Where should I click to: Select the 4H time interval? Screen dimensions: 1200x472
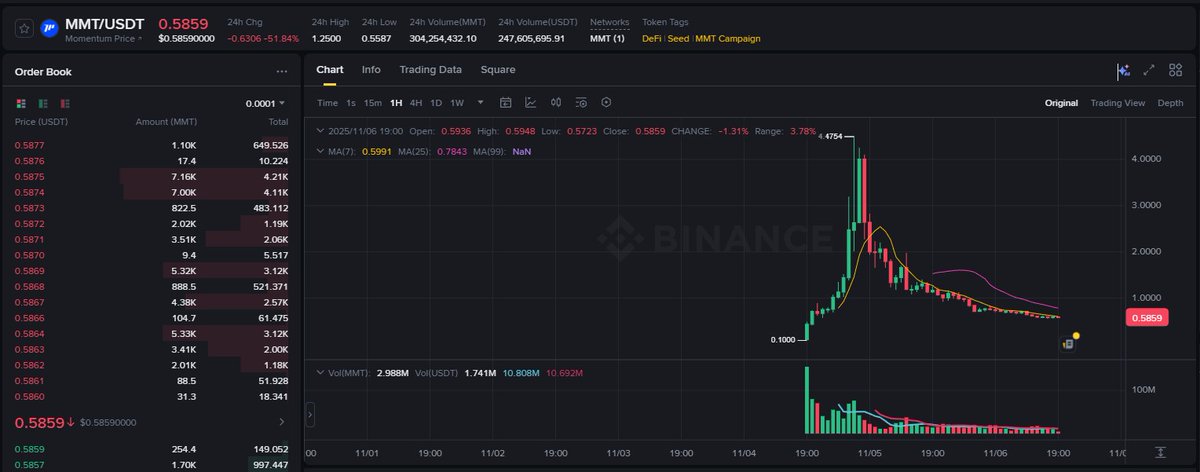tap(415, 103)
